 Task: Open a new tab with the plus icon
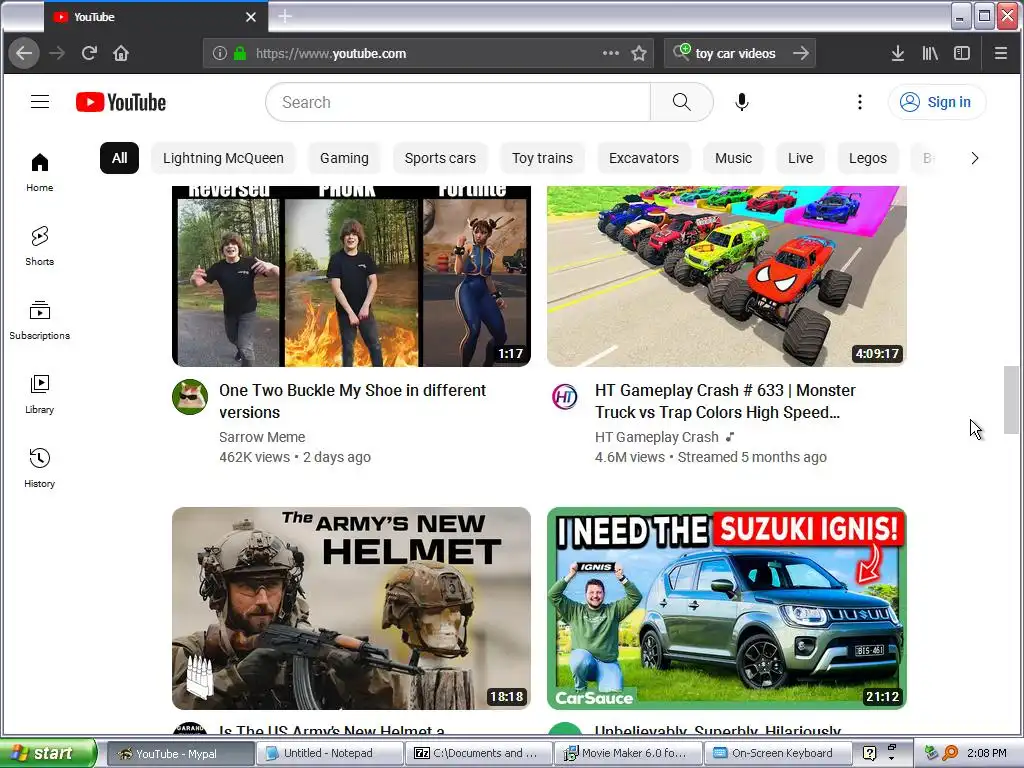pos(285,16)
